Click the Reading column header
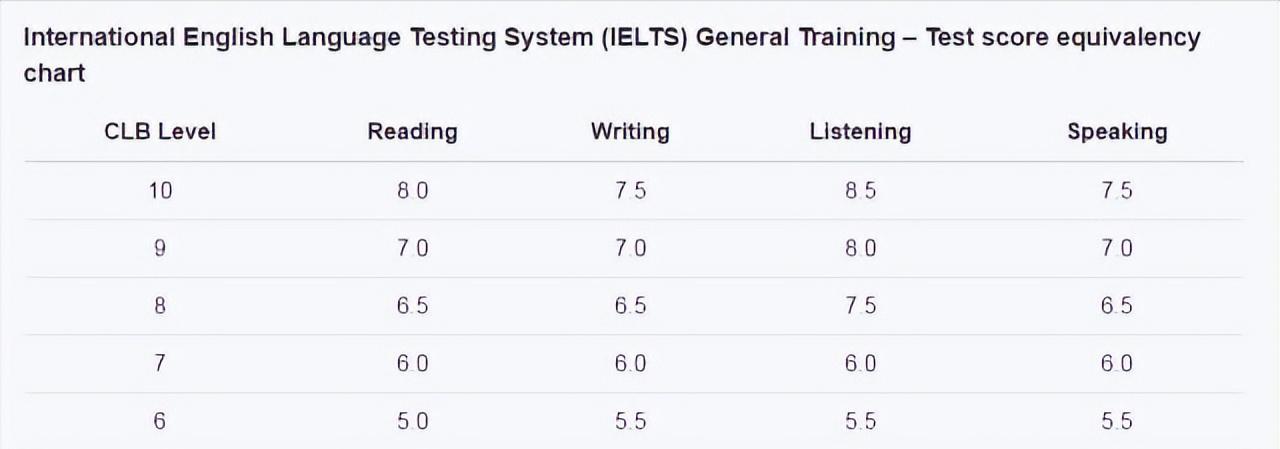Screen dimensions: 1280x449 click(412, 131)
